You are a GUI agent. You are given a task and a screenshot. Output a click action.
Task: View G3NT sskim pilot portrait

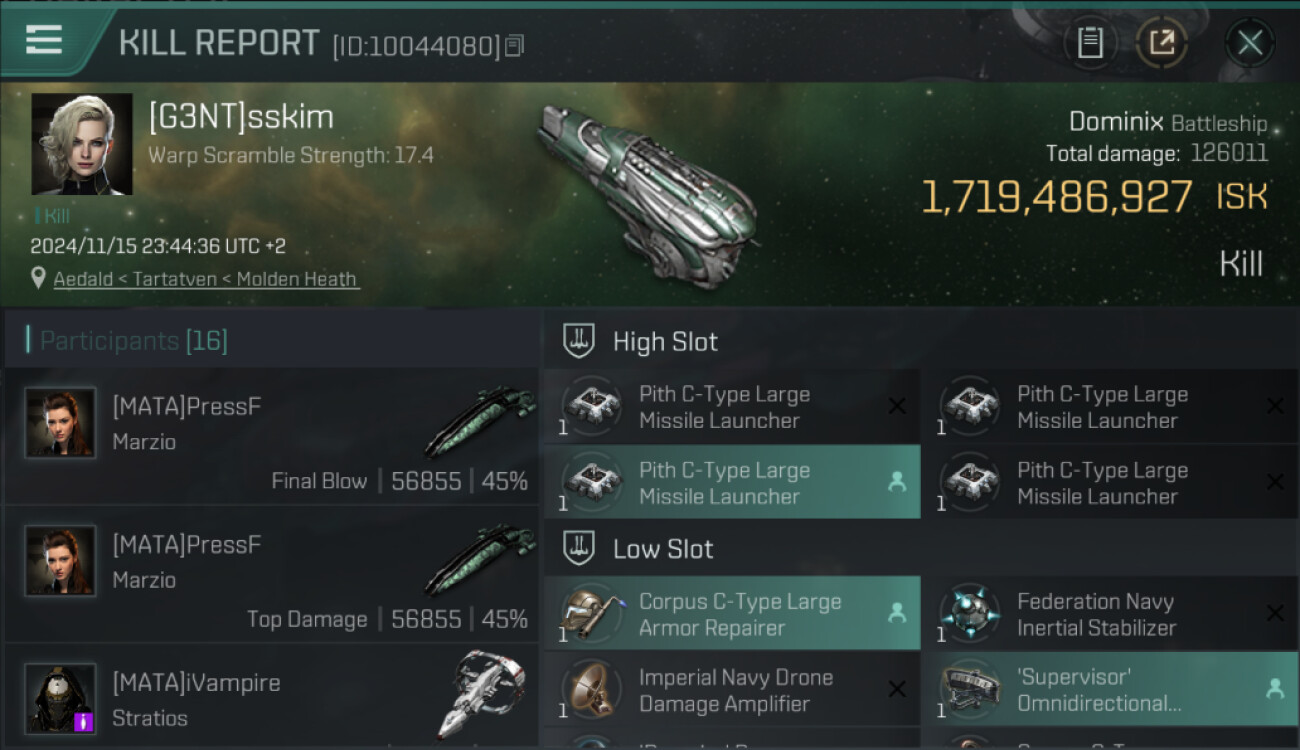pyautogui.click(x=82, y=144)
